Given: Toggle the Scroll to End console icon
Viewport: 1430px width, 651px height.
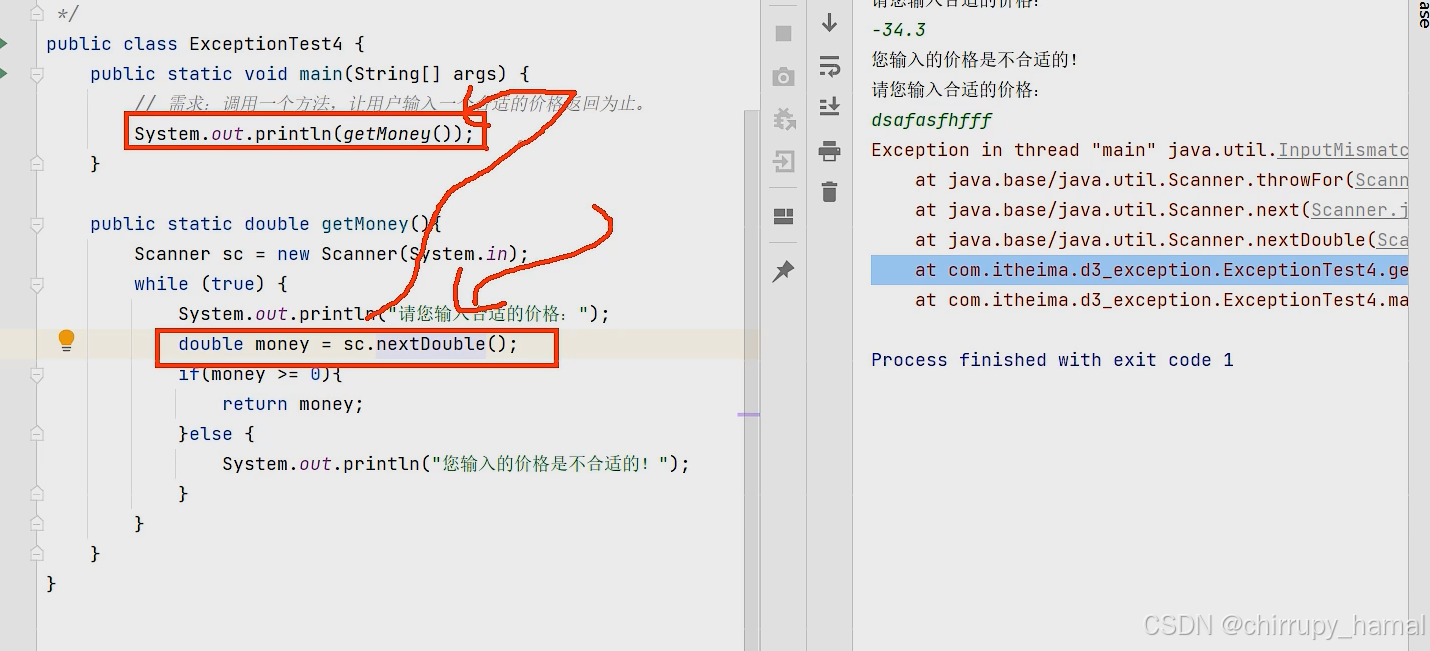Looking at the screenshot, I should point(829,106).
